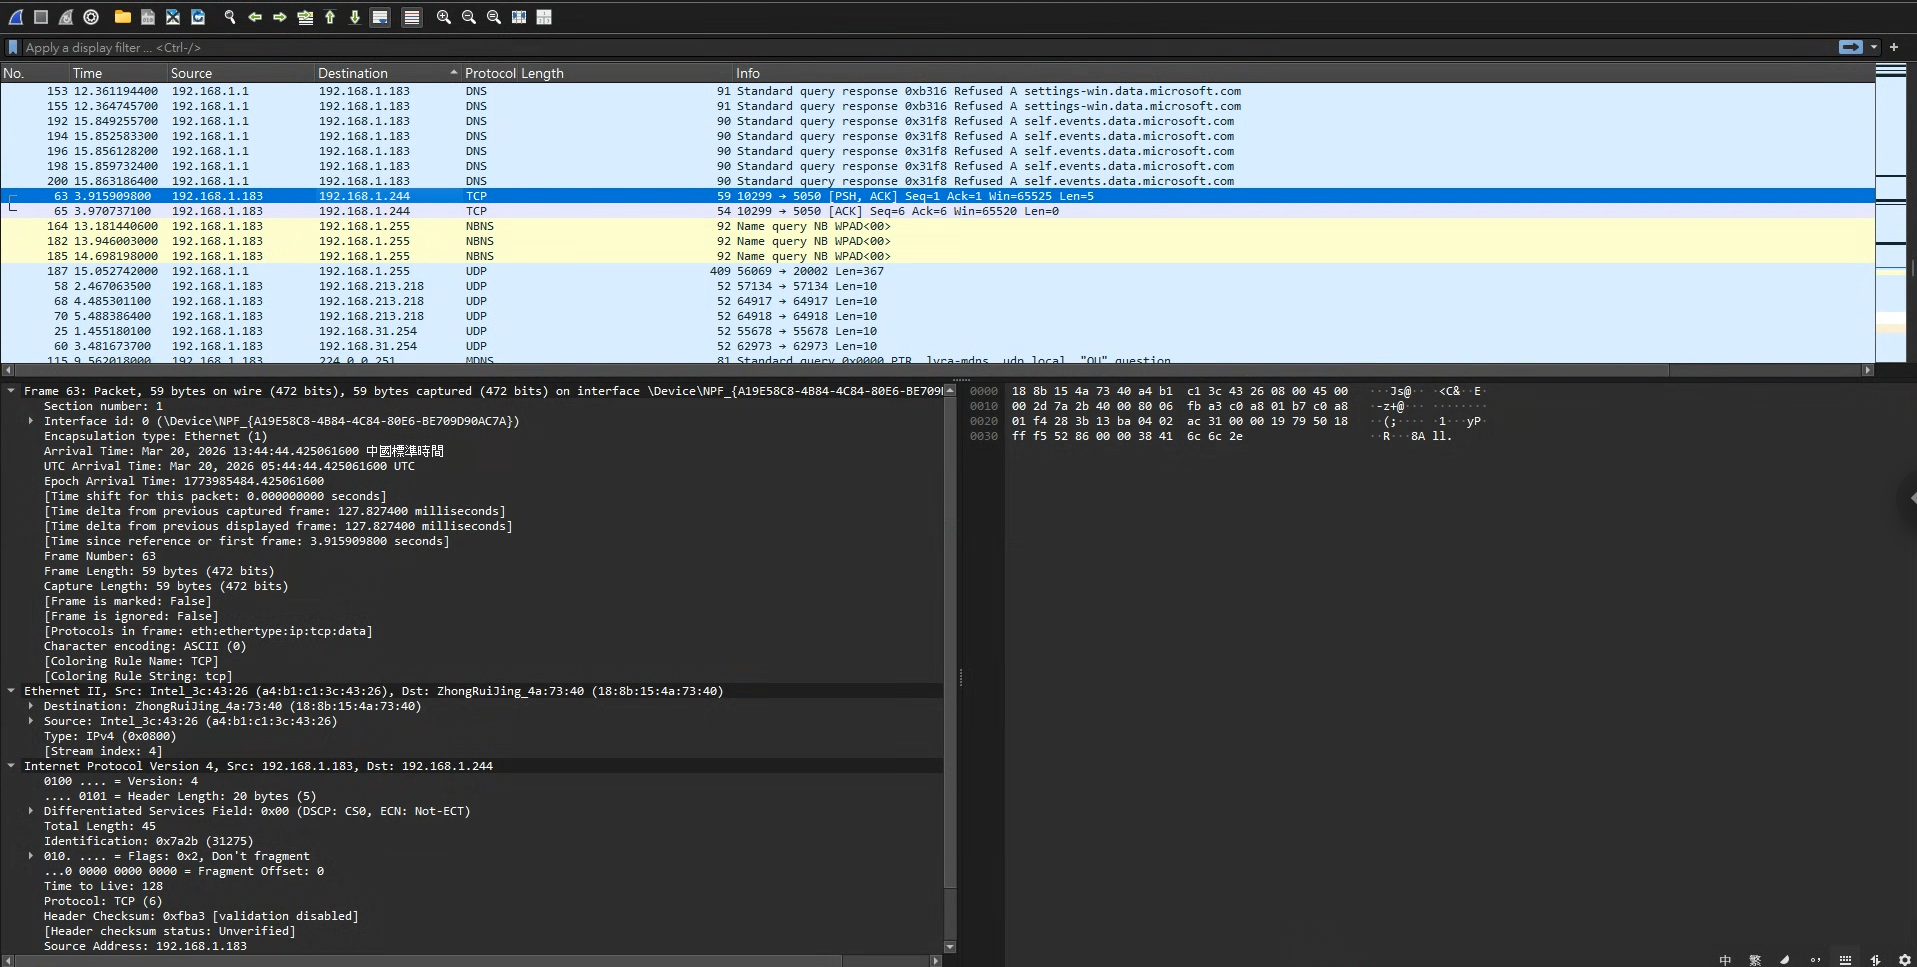Sort by the Info column header

click(1303, 73)
